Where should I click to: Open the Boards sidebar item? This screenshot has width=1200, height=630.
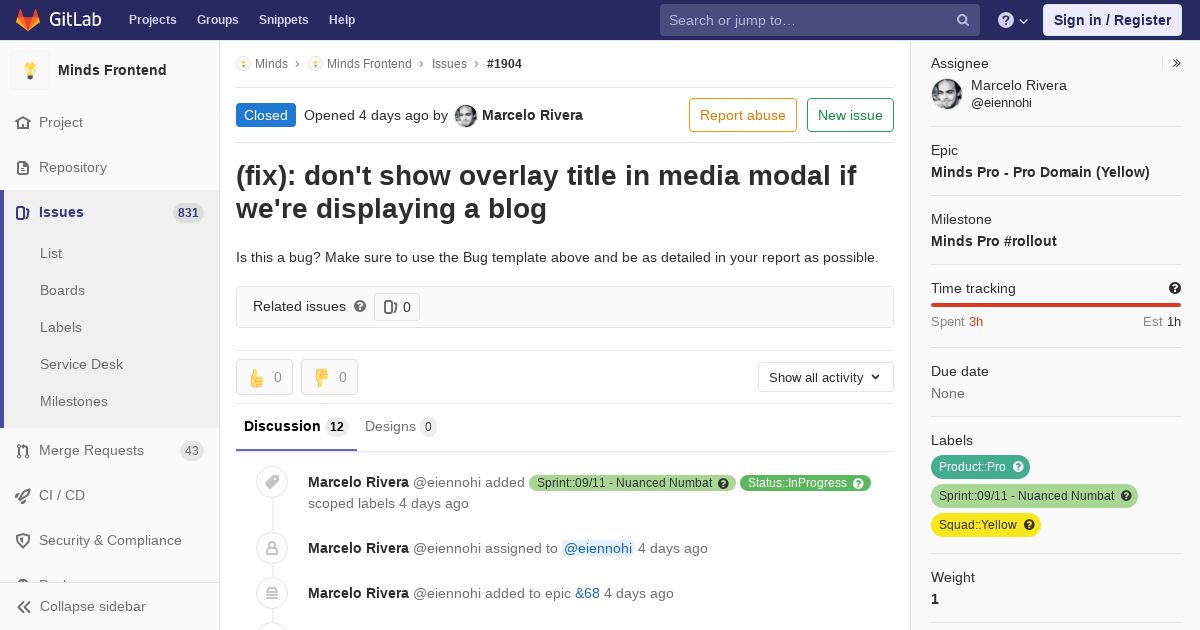[62, 290]
